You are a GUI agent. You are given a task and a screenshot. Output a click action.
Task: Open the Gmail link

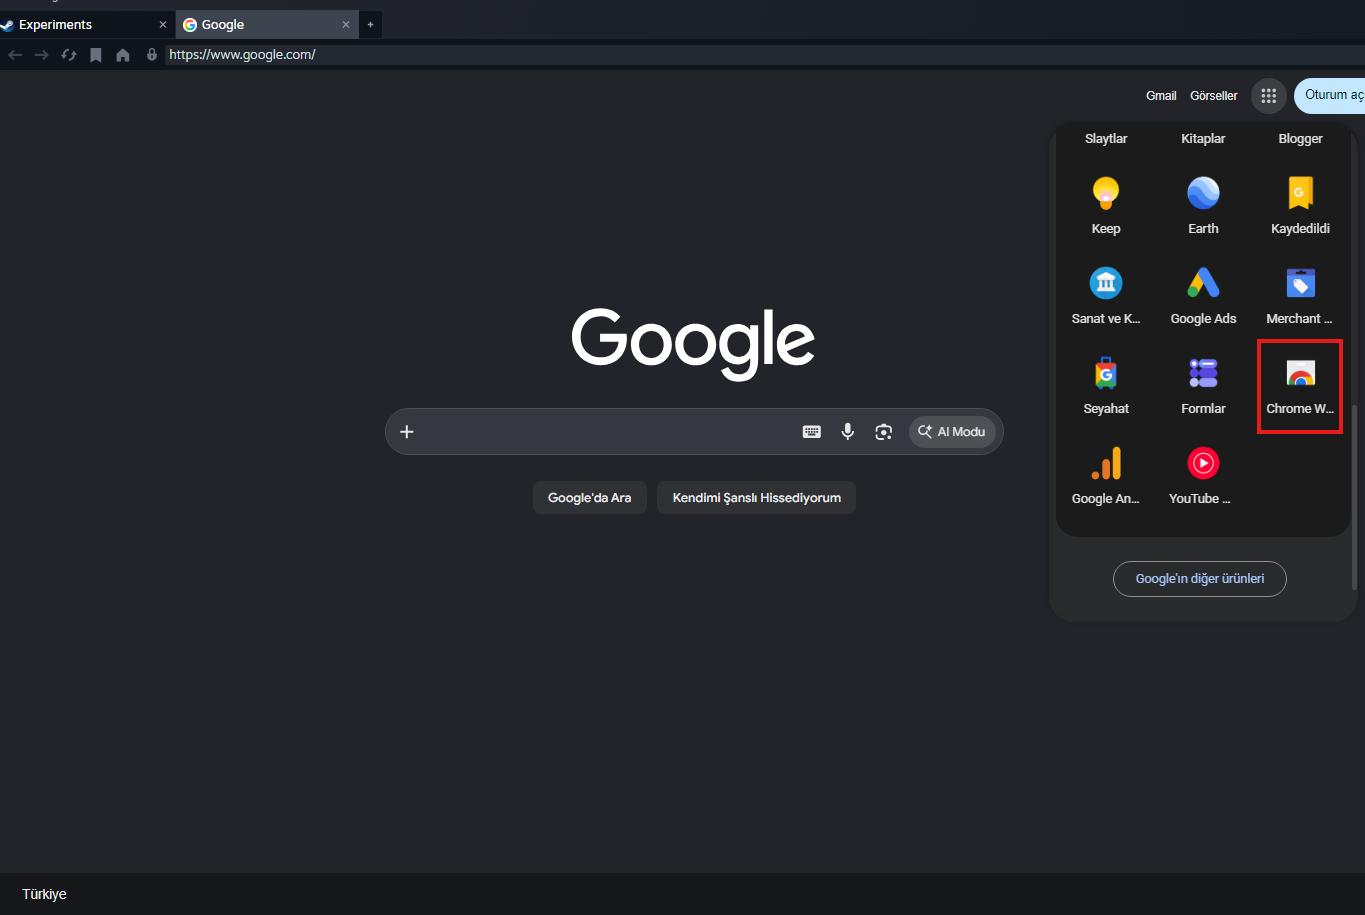tap(1161, 96)
